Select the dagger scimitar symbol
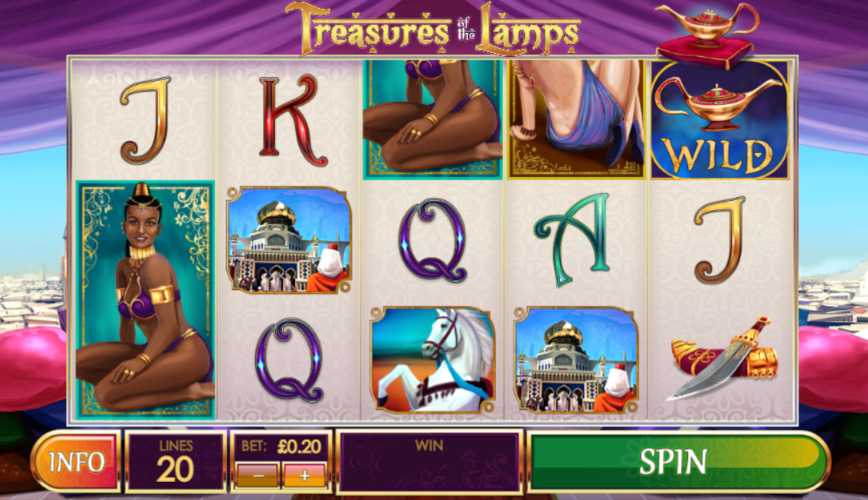This screenshot has height=500, width=868. click(x=721, y=359)
